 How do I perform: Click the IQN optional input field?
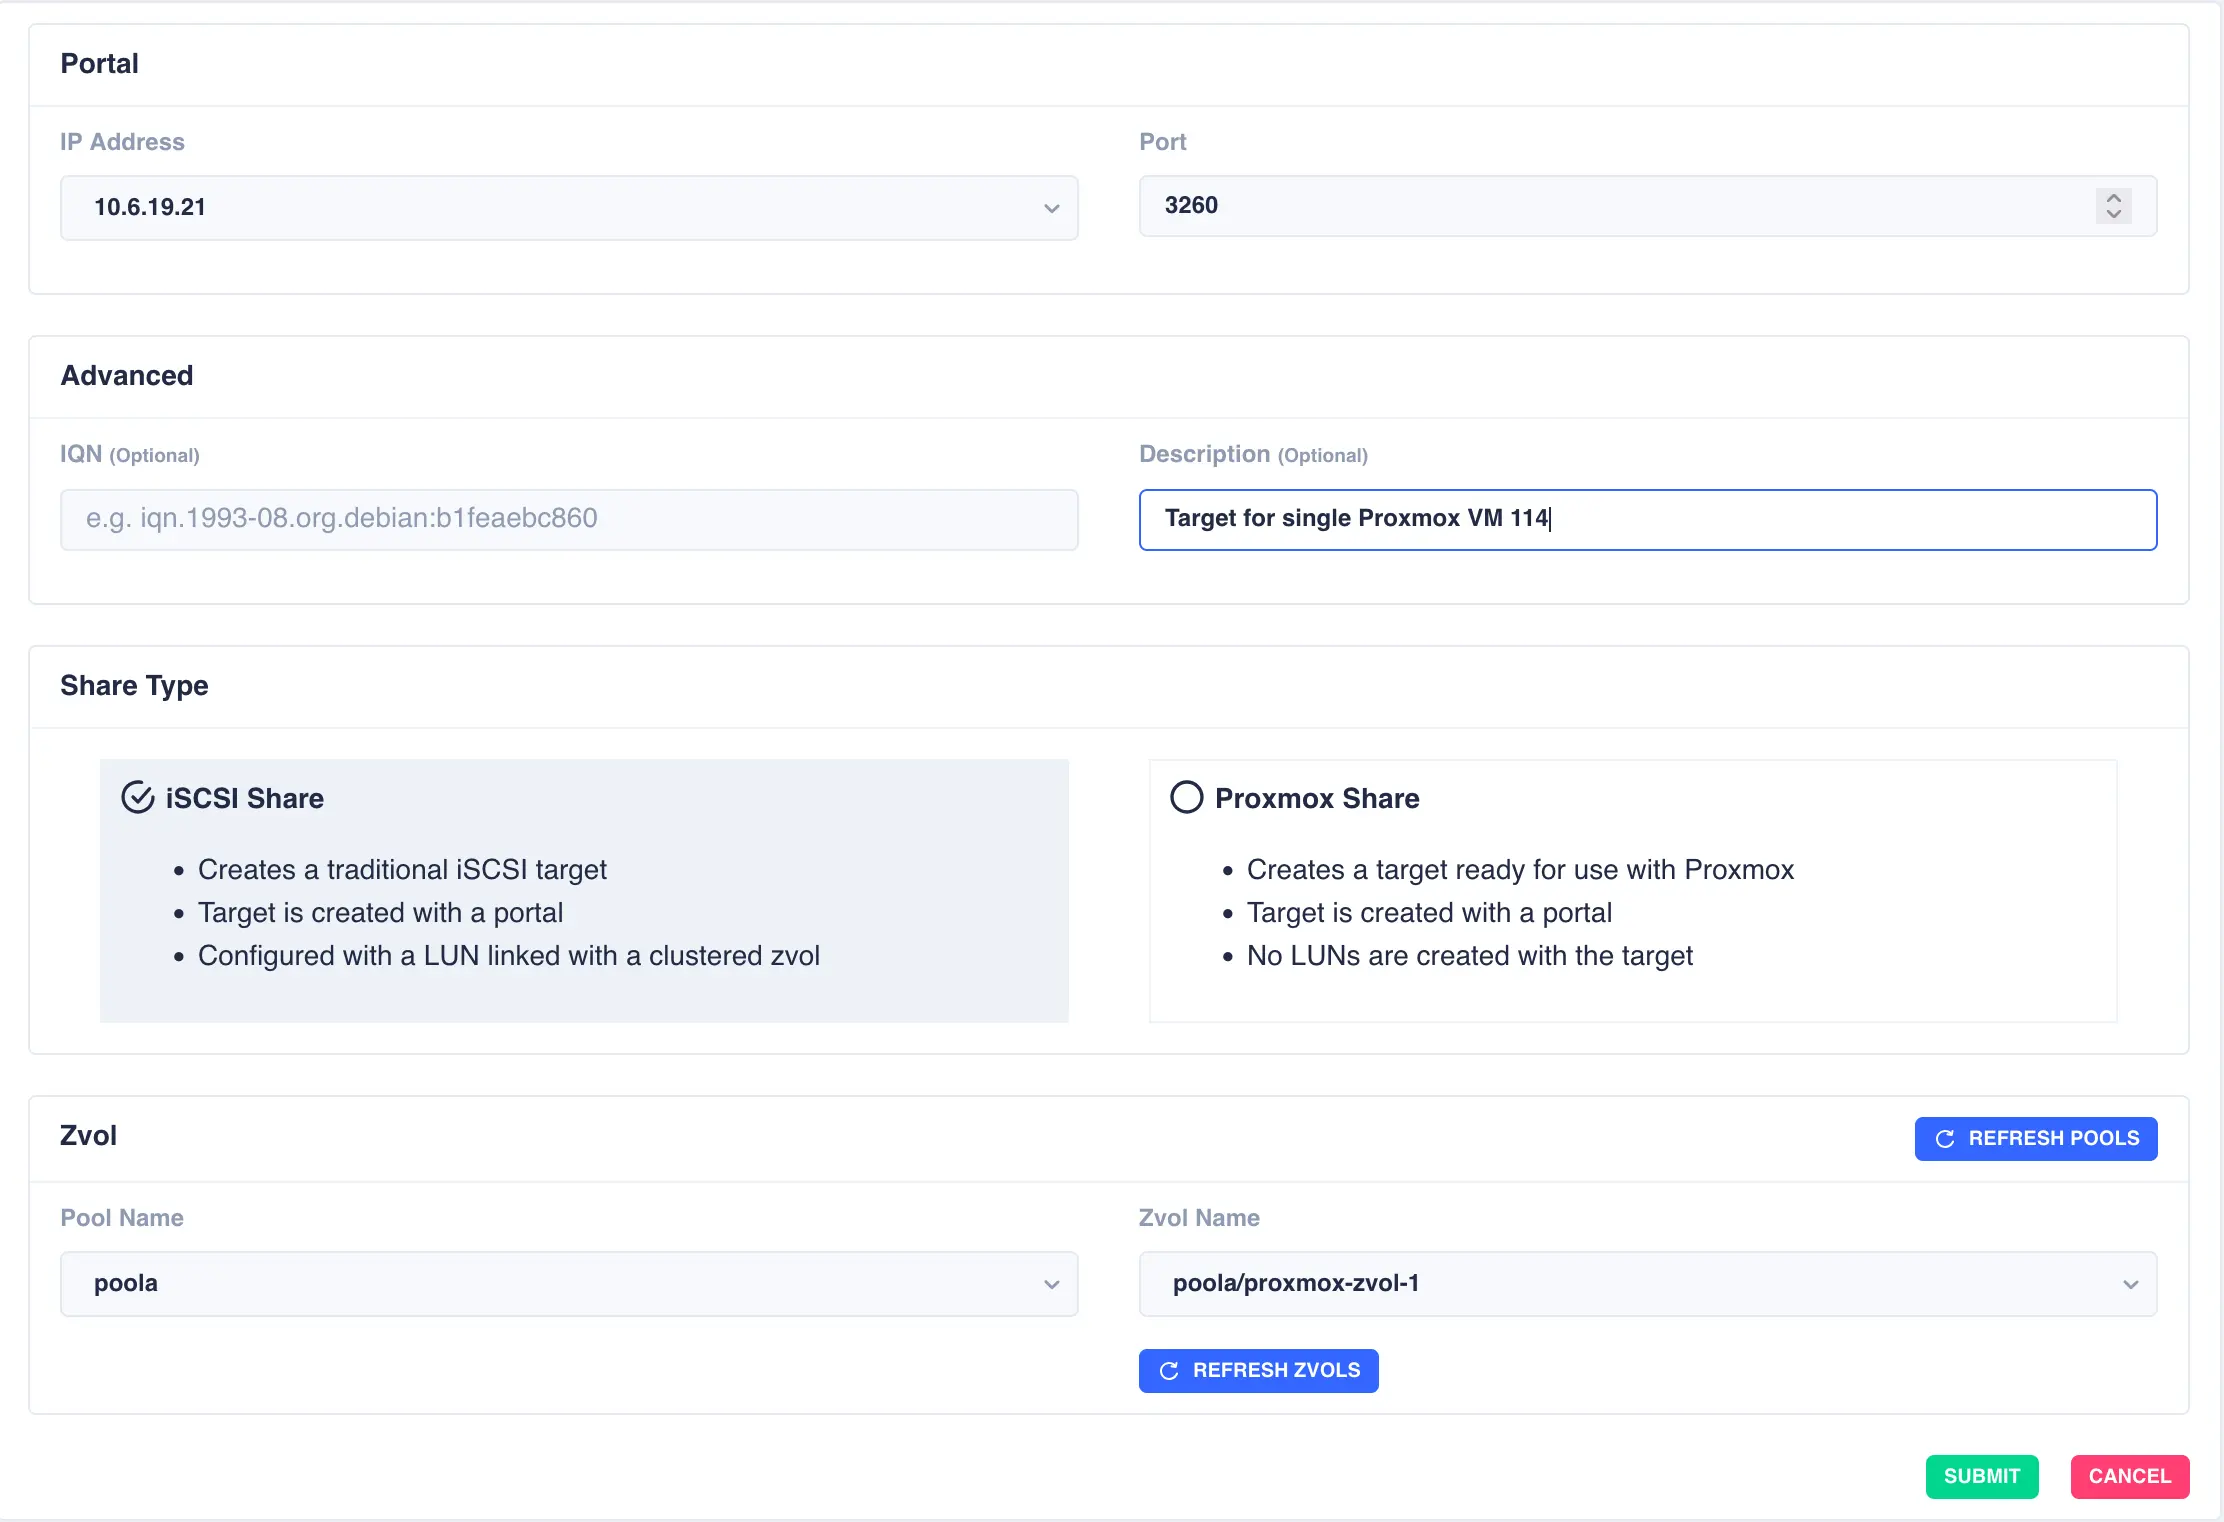[x=568, y=519]
